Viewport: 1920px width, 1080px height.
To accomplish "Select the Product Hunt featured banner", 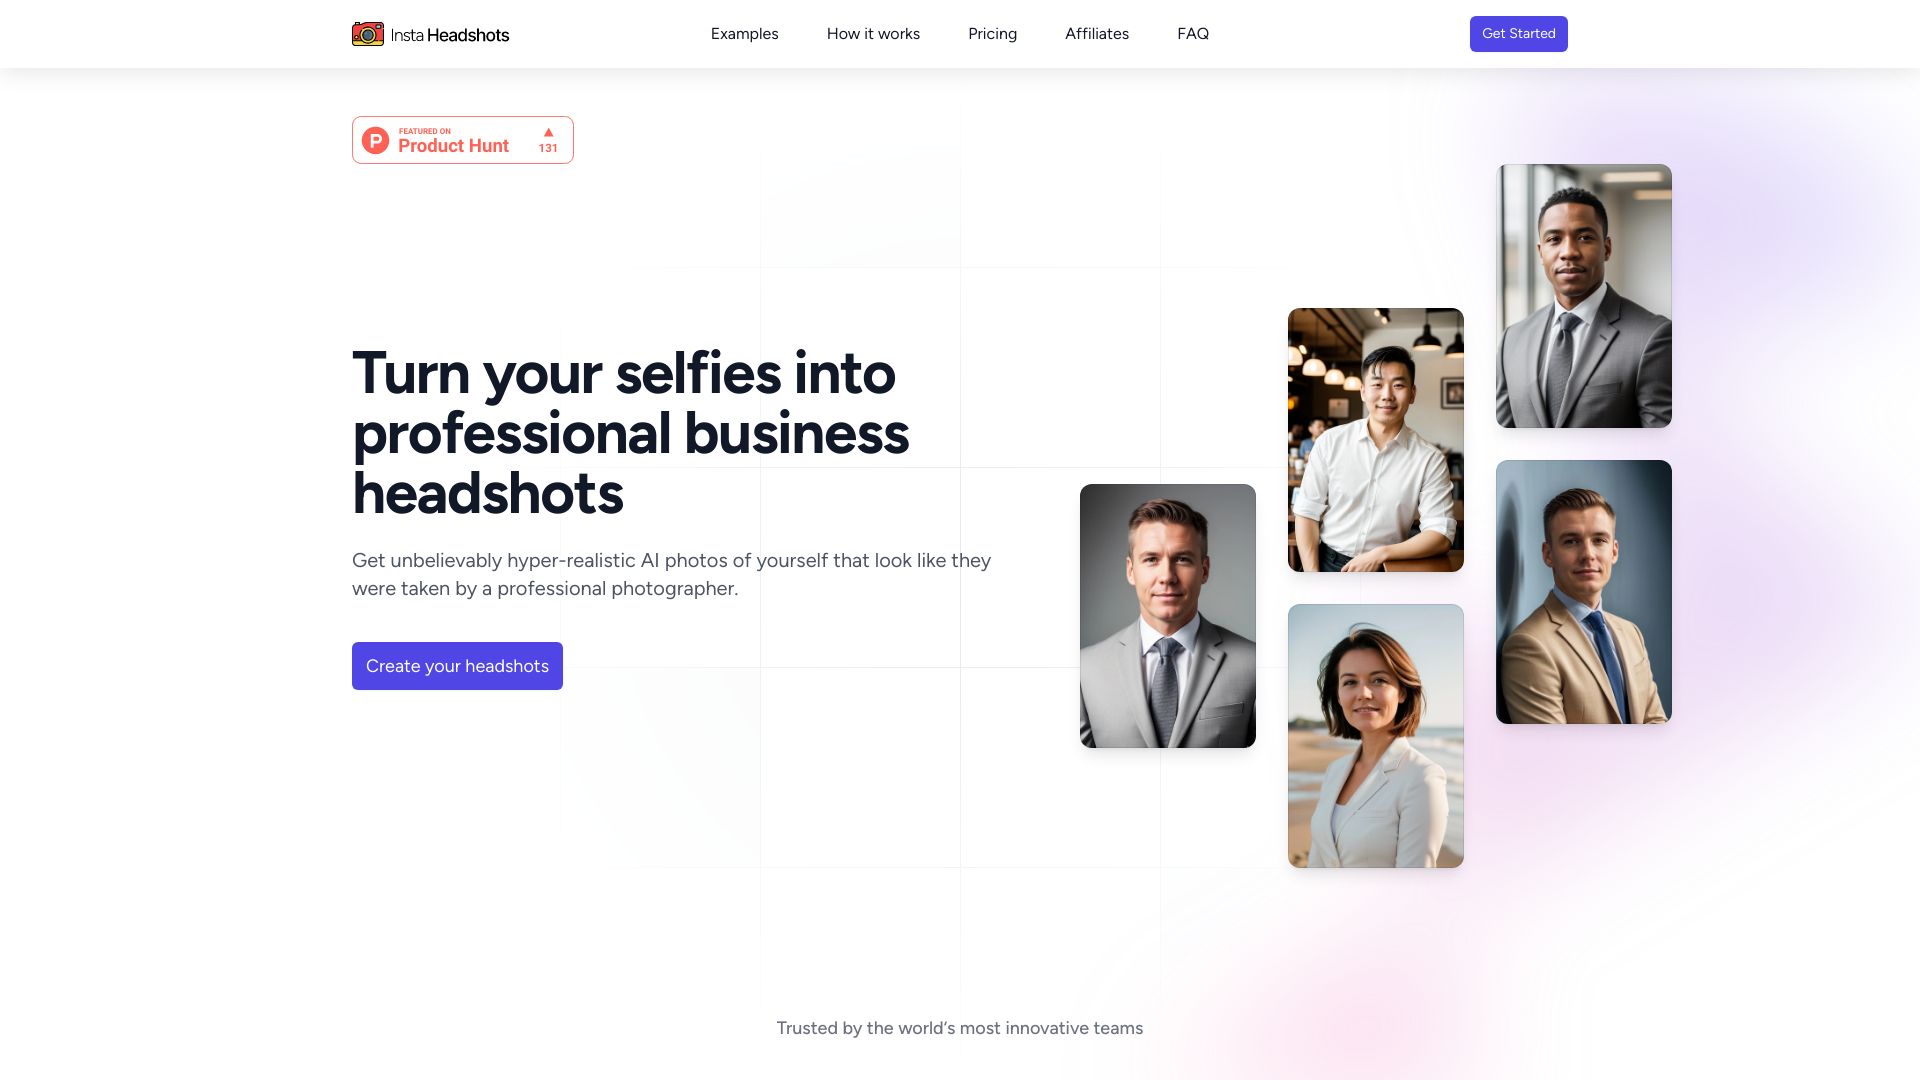I will pos(463,140).
